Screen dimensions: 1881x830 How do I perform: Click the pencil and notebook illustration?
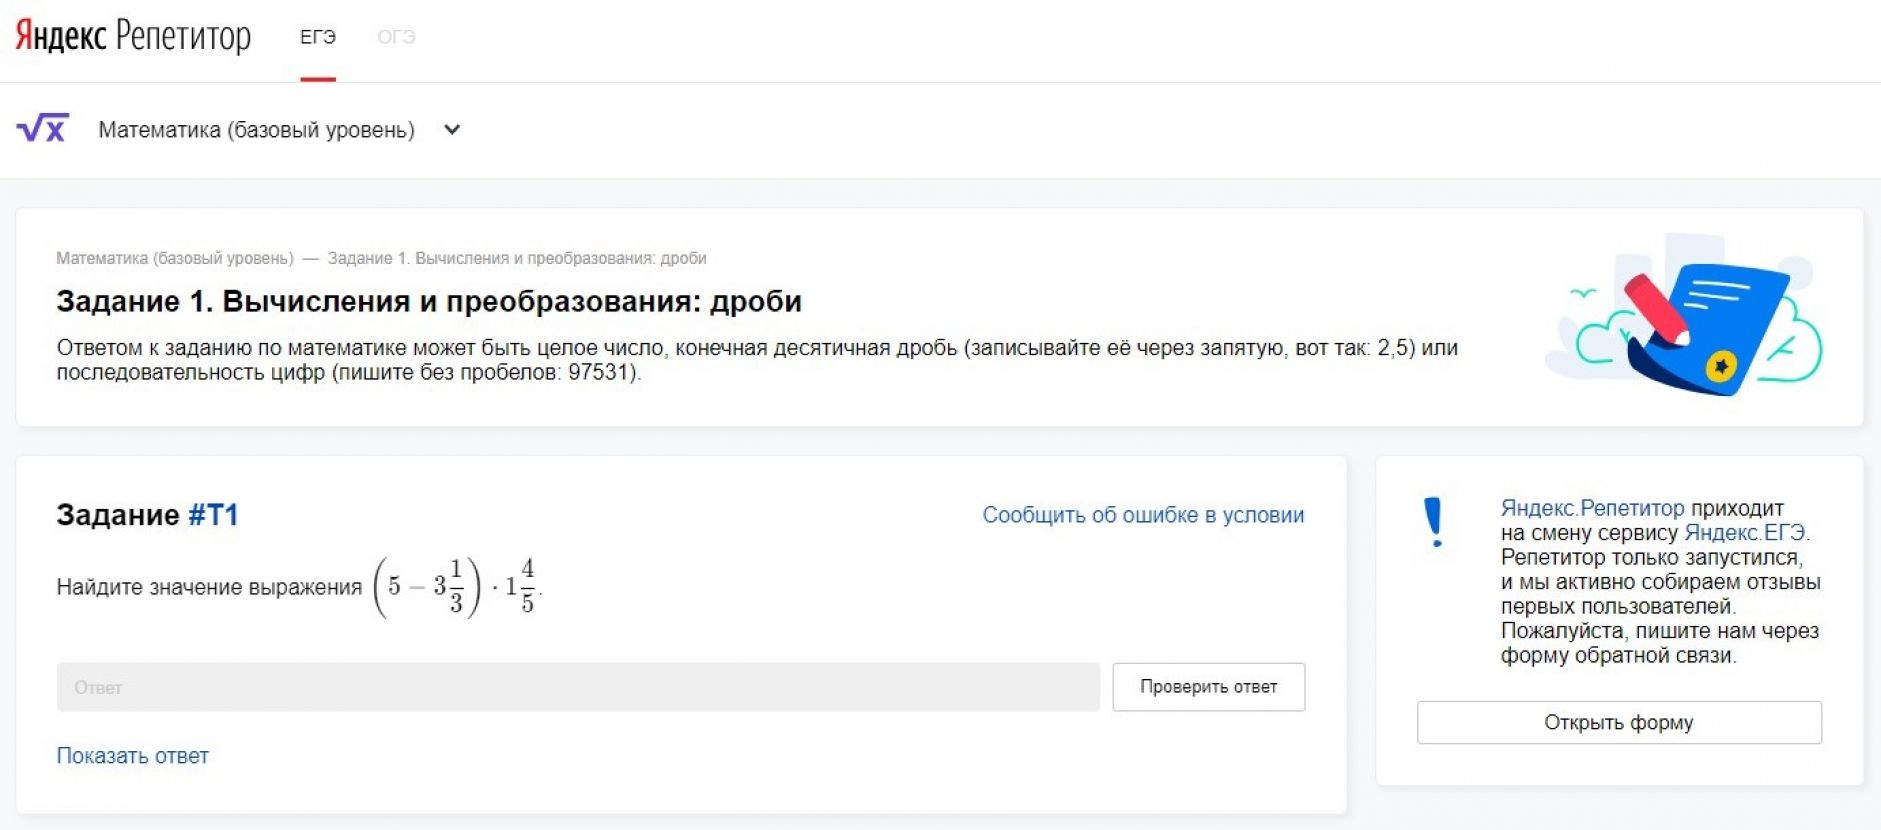(x=1685, y=315)
